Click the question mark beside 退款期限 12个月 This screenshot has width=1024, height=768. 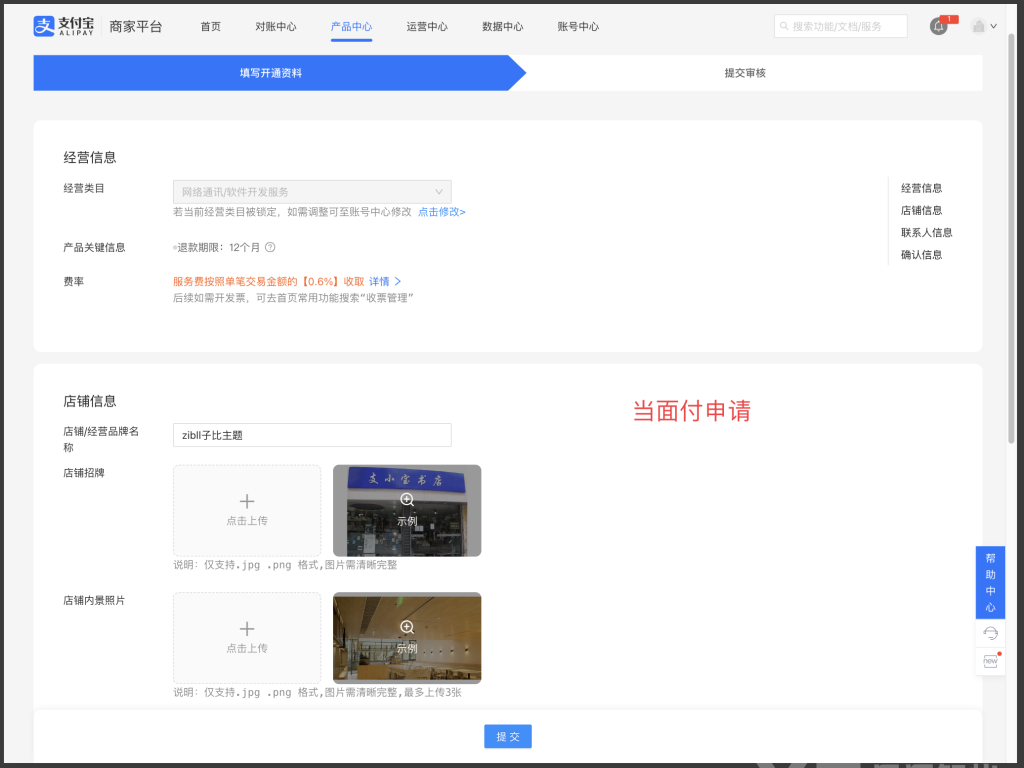269,247
